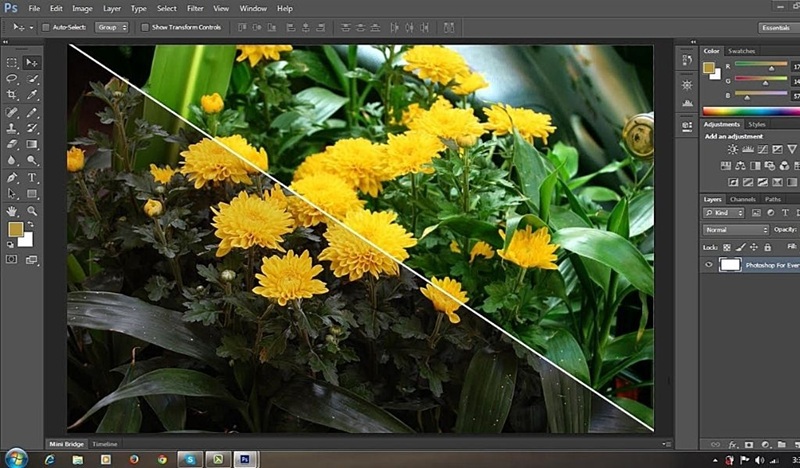Select the Crop tool
The image size is (800, 468).
tap(11, 94)
